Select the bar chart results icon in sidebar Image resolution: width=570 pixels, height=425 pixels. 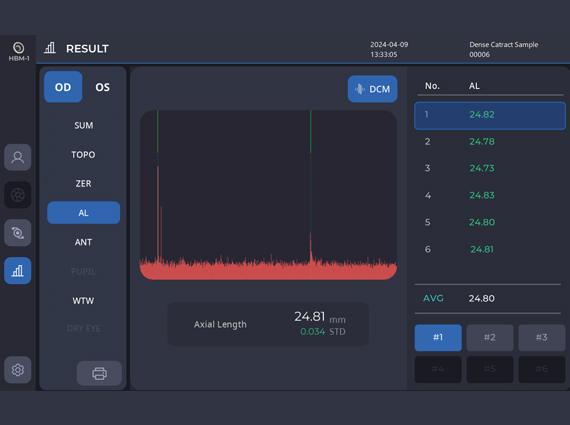pyautogui.click(x=17, y=270)
